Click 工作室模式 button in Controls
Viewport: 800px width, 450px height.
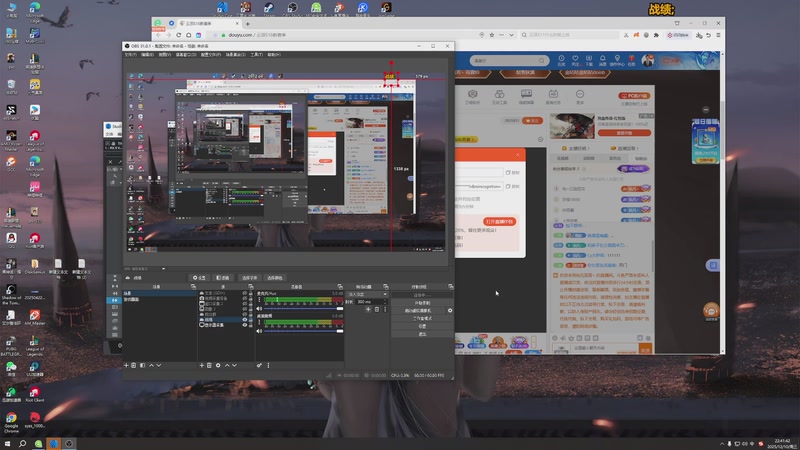pos(422,318)
